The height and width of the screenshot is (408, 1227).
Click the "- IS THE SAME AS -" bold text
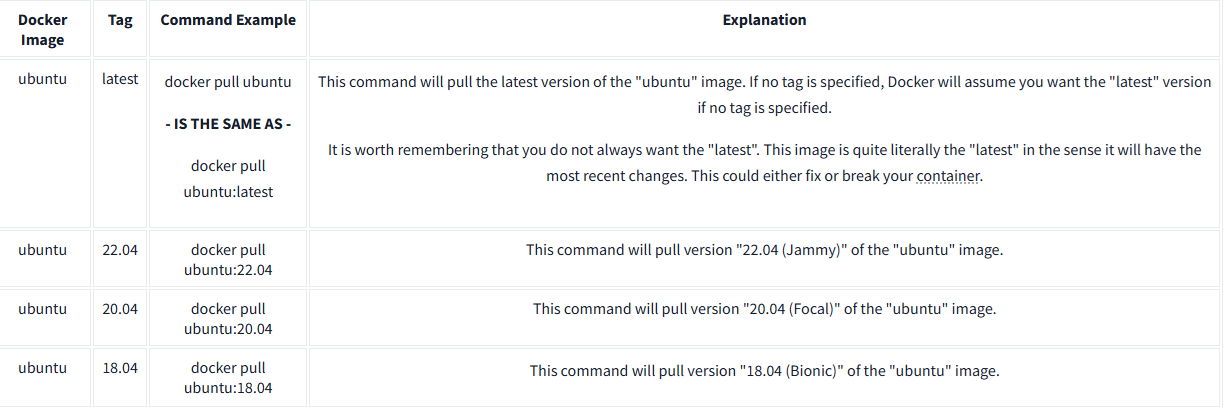(228, 124)
